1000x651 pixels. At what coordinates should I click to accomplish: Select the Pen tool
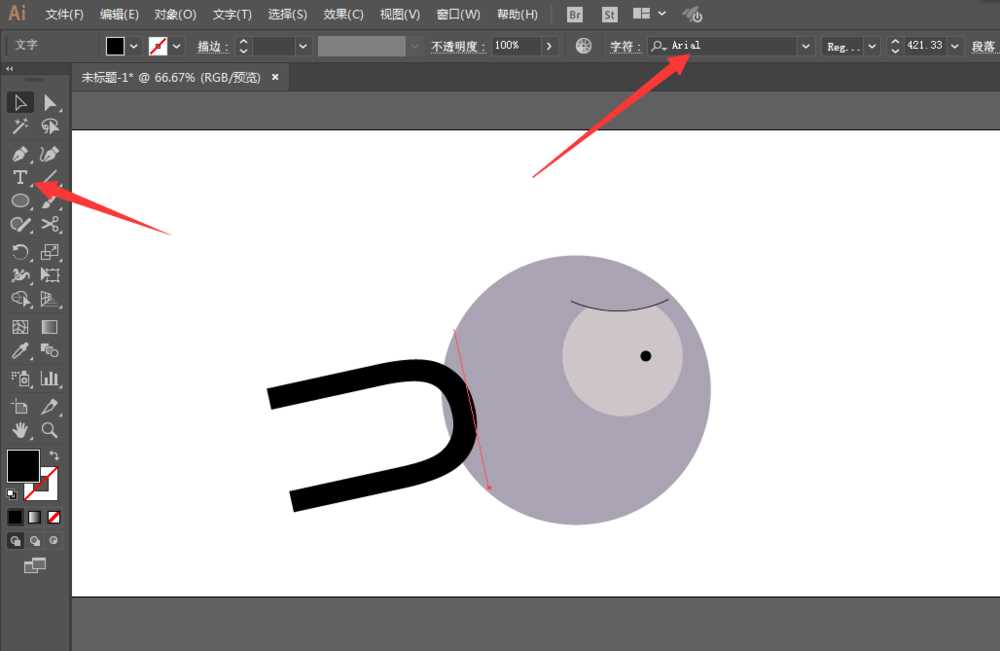click(x=19, y=152)
